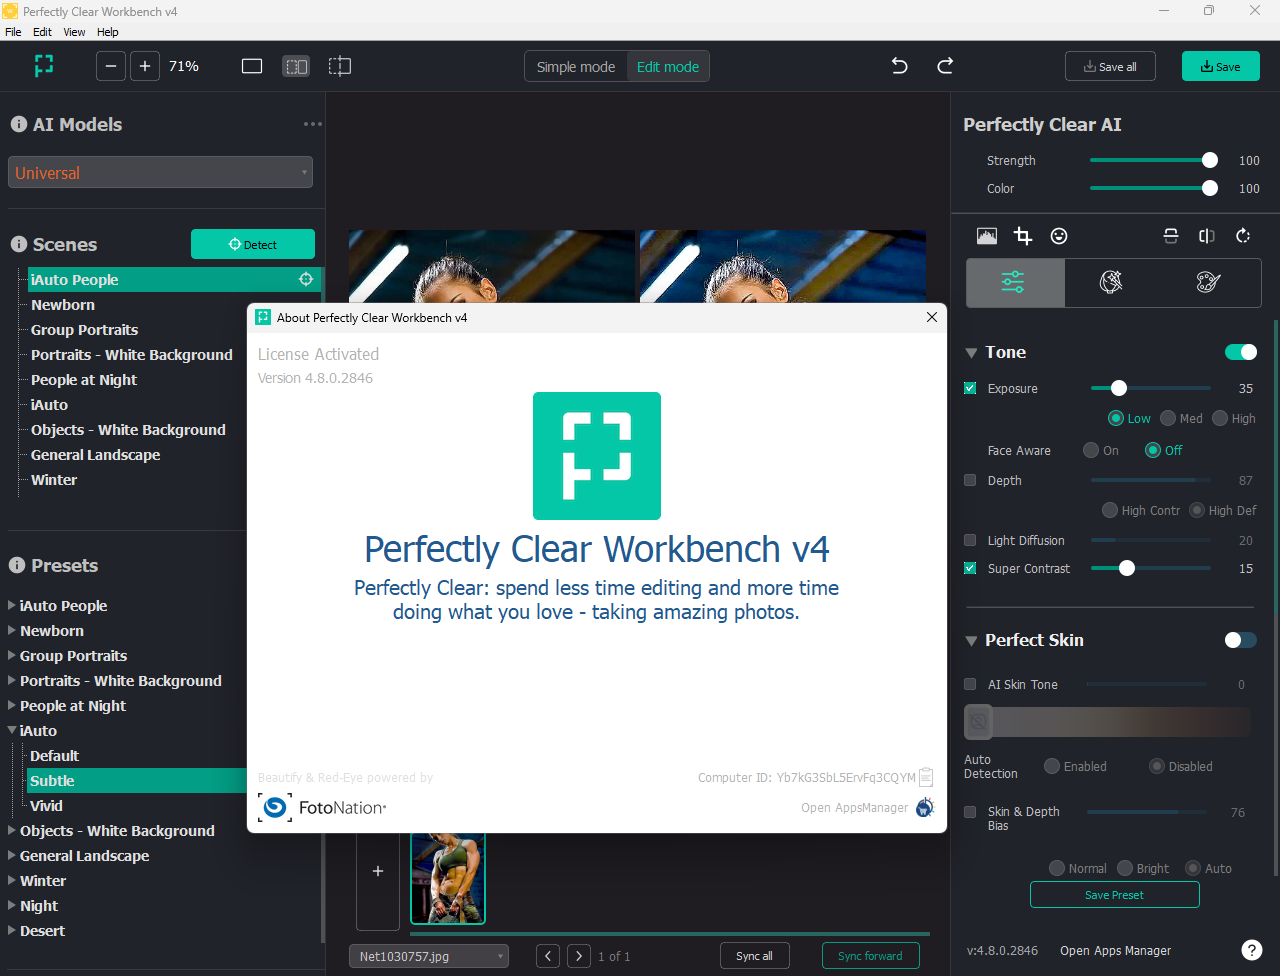1280x976 pixels.
Task: Click the info icon beside Presets
Action: point(17,565)
